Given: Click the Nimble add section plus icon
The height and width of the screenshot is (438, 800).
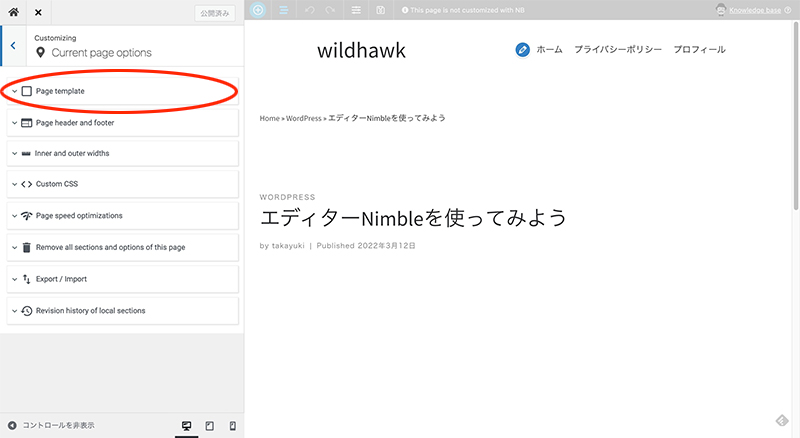Looking at the screenshot, I should 258,10.
